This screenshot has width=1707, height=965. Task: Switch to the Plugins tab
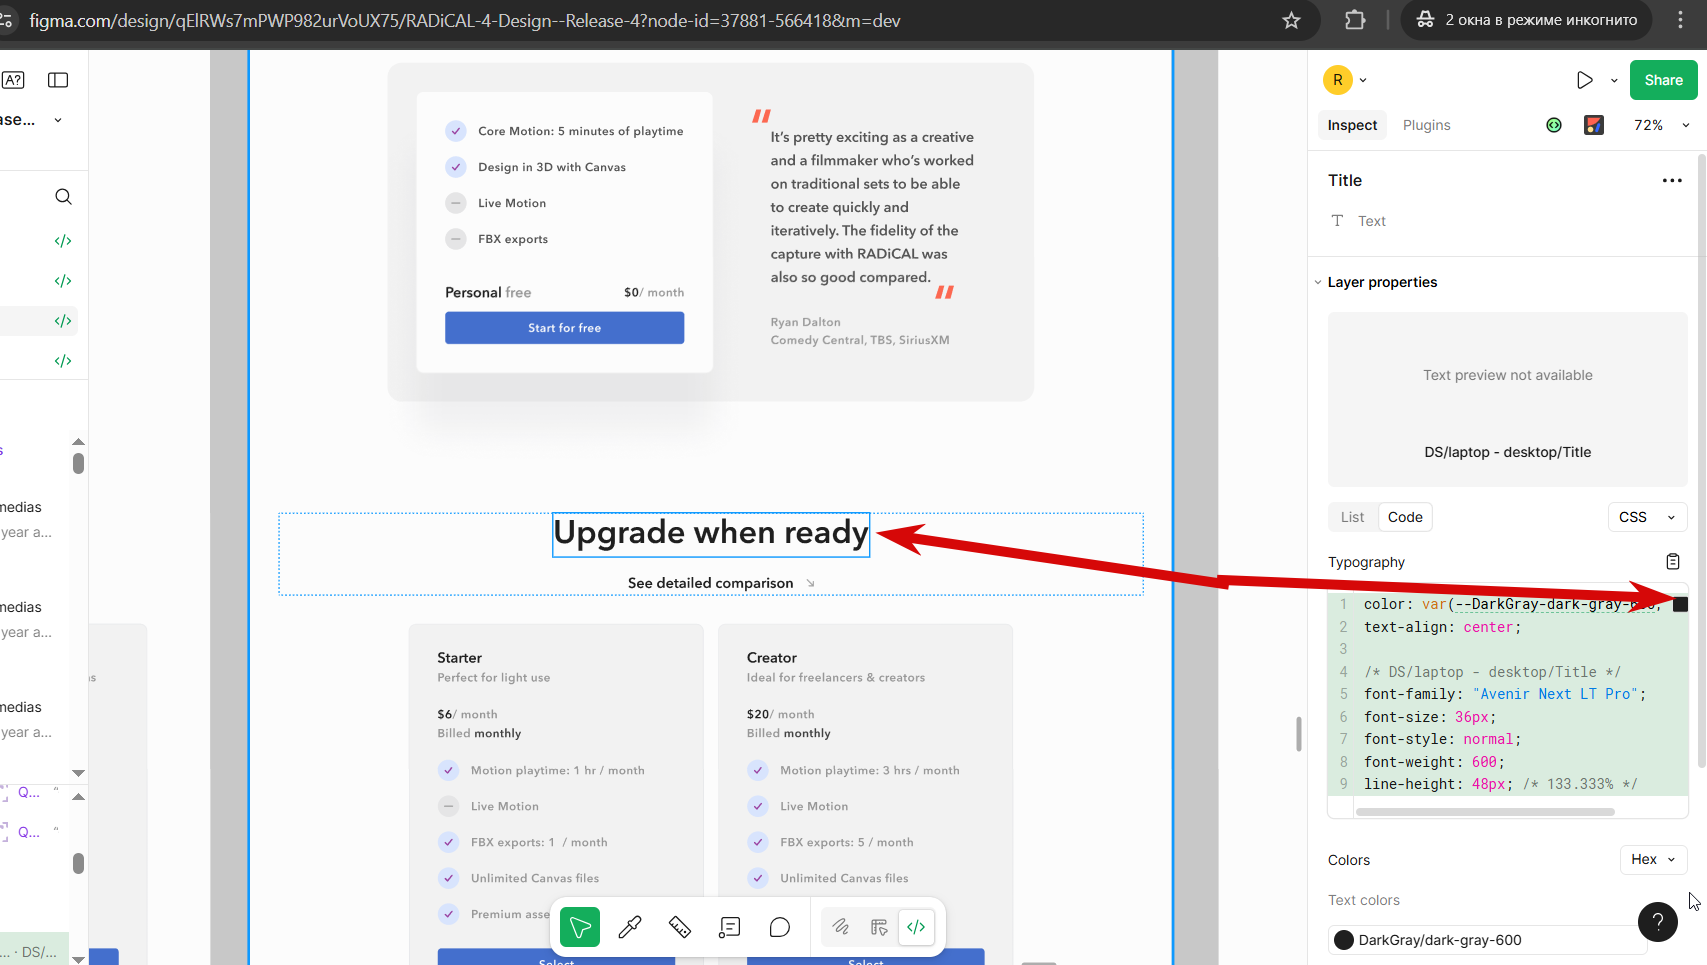(x=1426, y=125)
